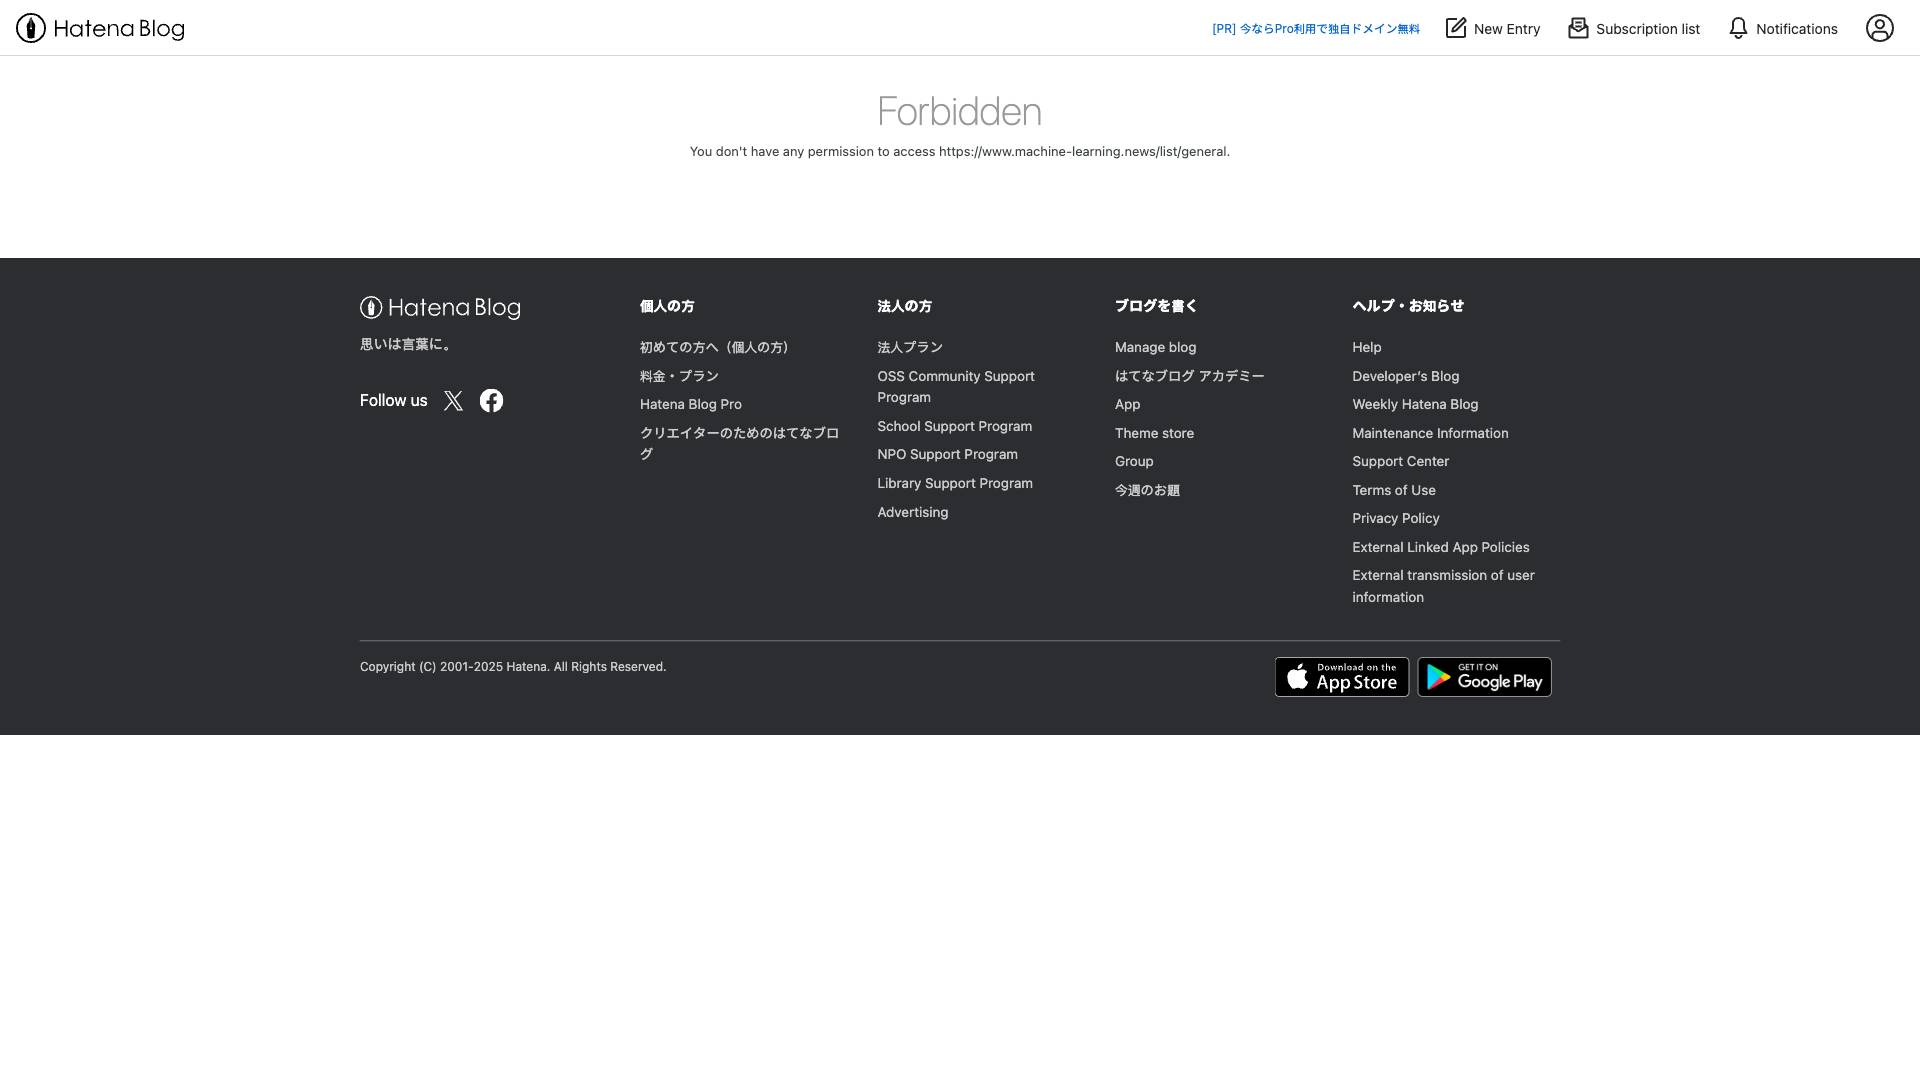This screenshot has width=1920, height=1080.
Task: Open Maintenance Information link
Action: (1430, 433)
